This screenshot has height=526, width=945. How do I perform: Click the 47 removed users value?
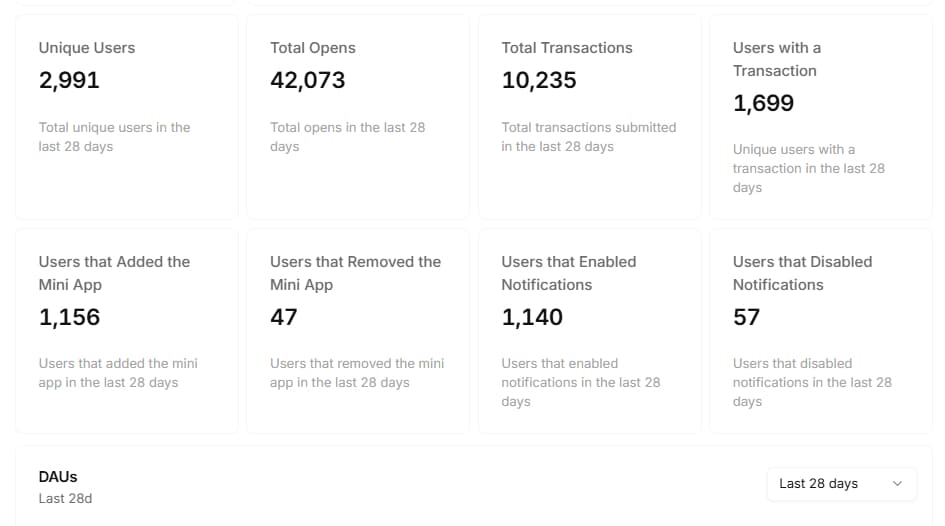tap(284, 317)
